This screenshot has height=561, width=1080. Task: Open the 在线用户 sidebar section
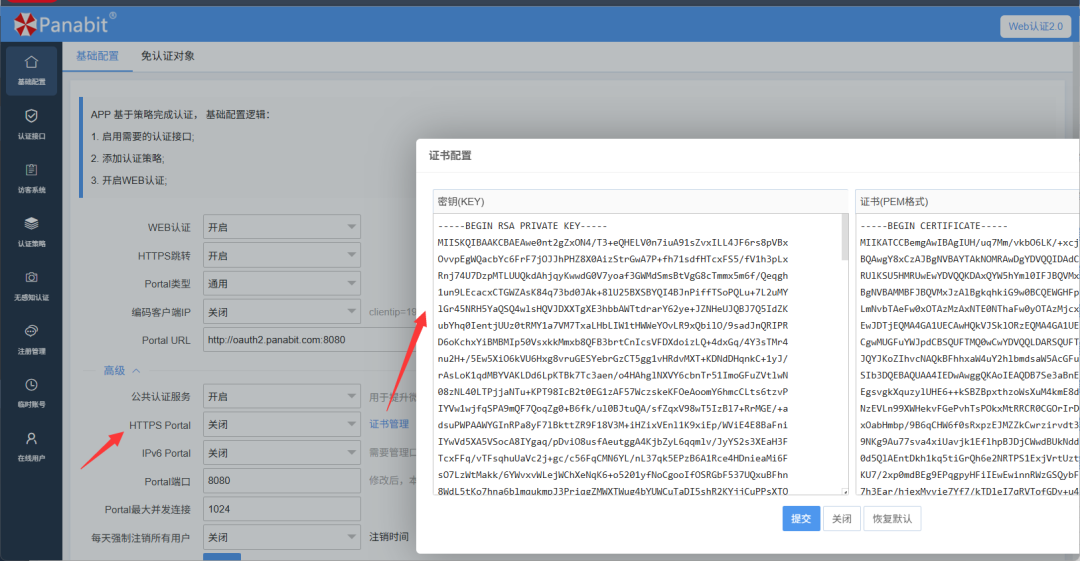[x=31, y=447]
